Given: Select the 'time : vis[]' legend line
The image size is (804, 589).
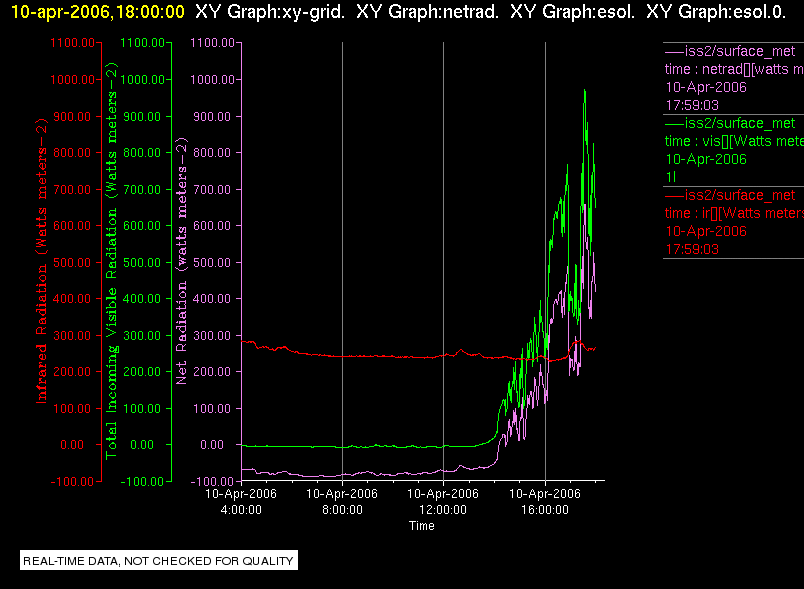Looking at the screenshot, I should pyautogui.click(x=734, y=141).
